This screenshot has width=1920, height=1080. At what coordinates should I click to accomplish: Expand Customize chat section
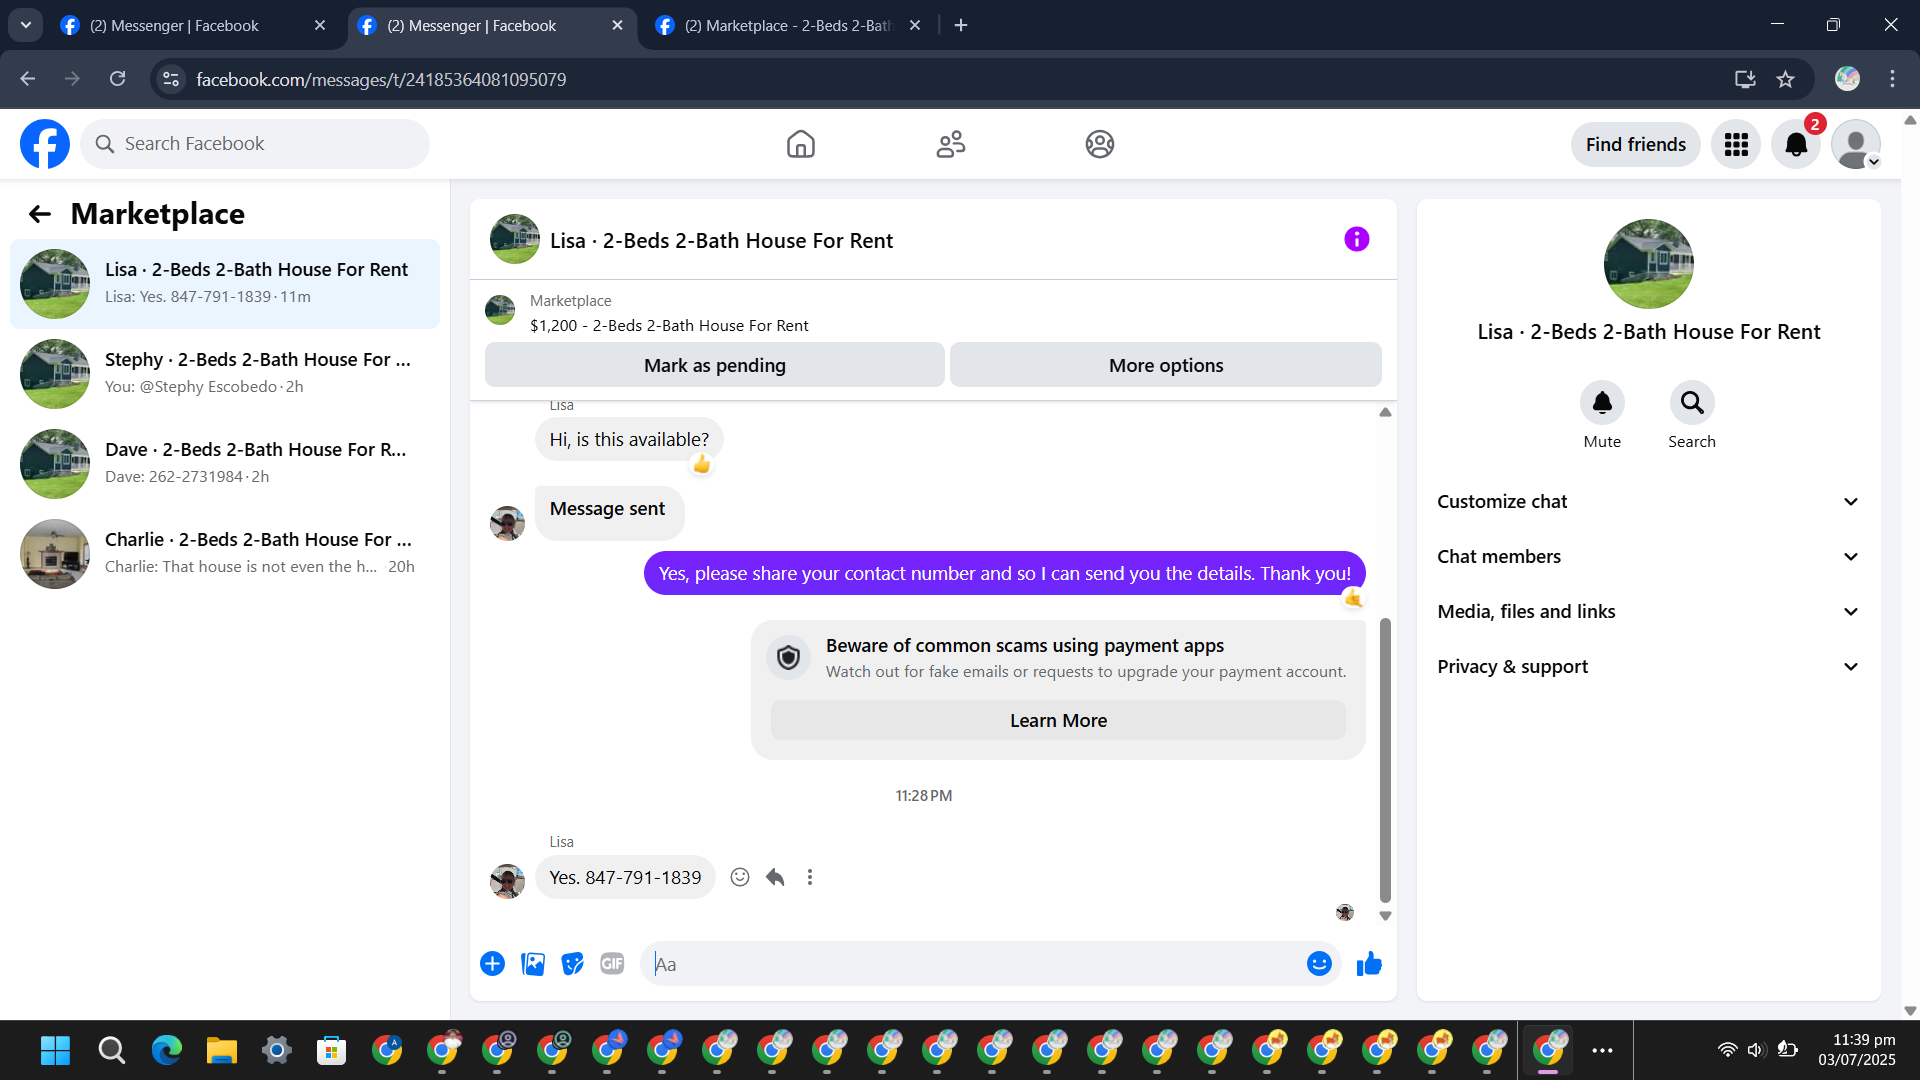point(1648,502)
